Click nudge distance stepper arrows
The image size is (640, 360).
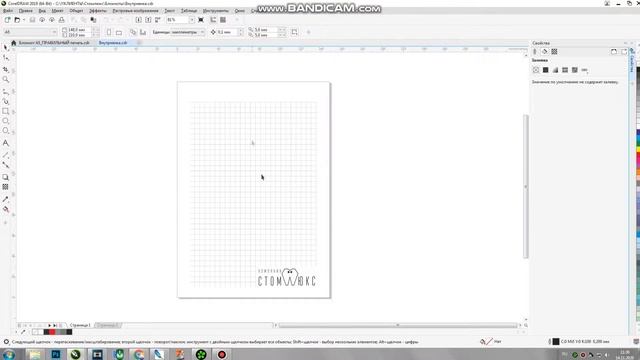(x=241, y=32)
